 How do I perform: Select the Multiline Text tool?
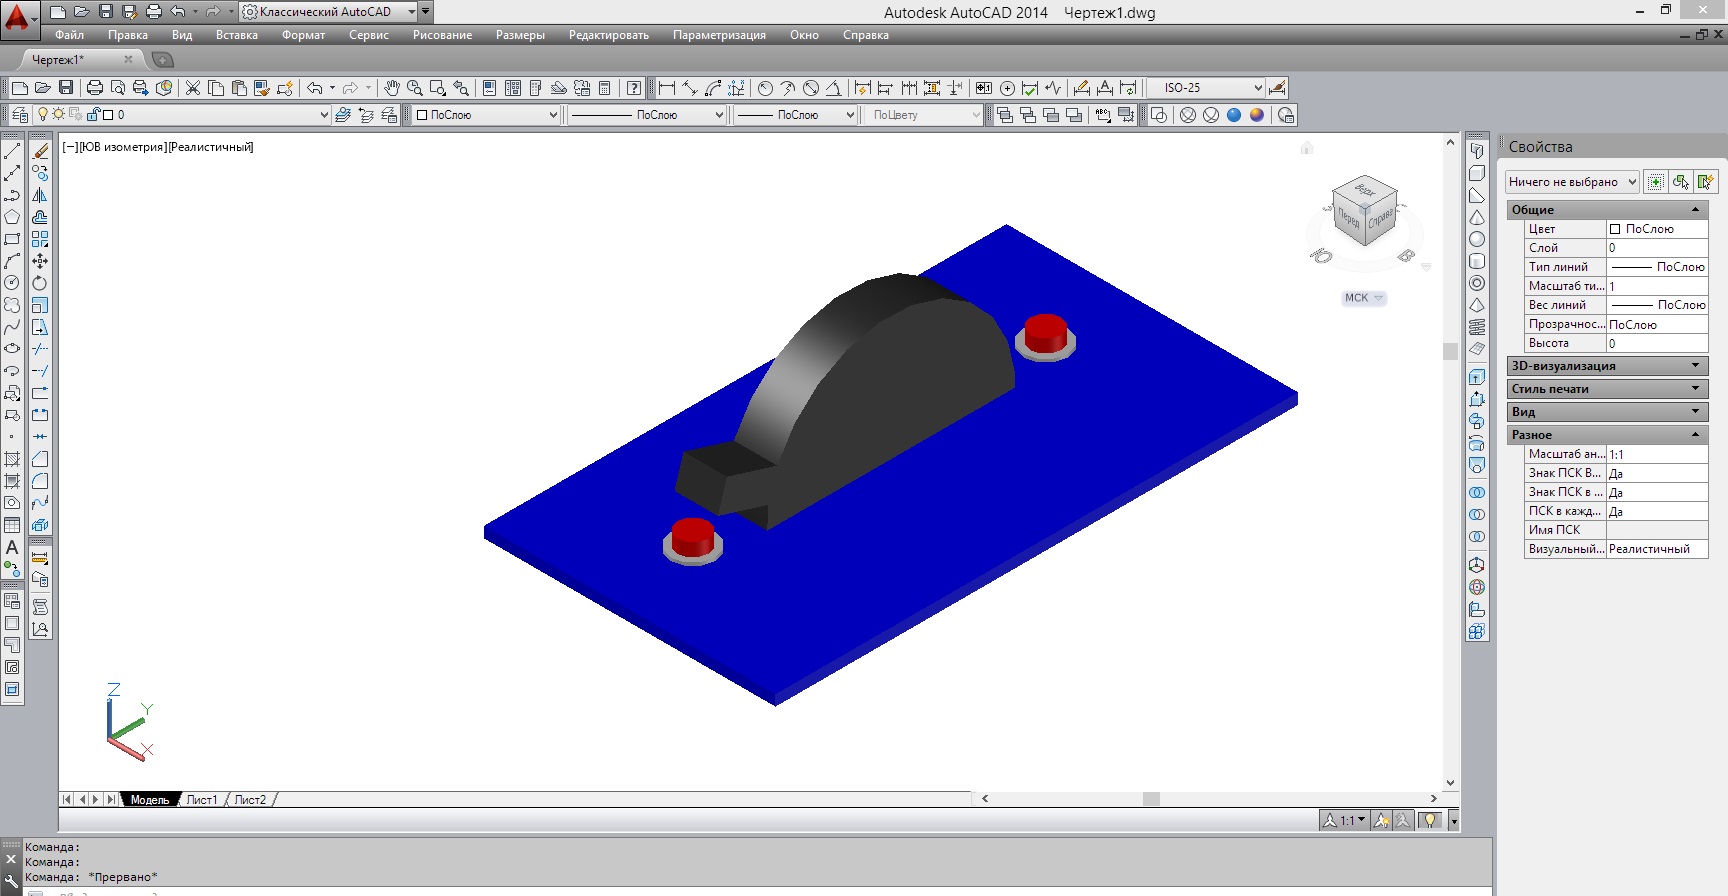tap(12, 548)
